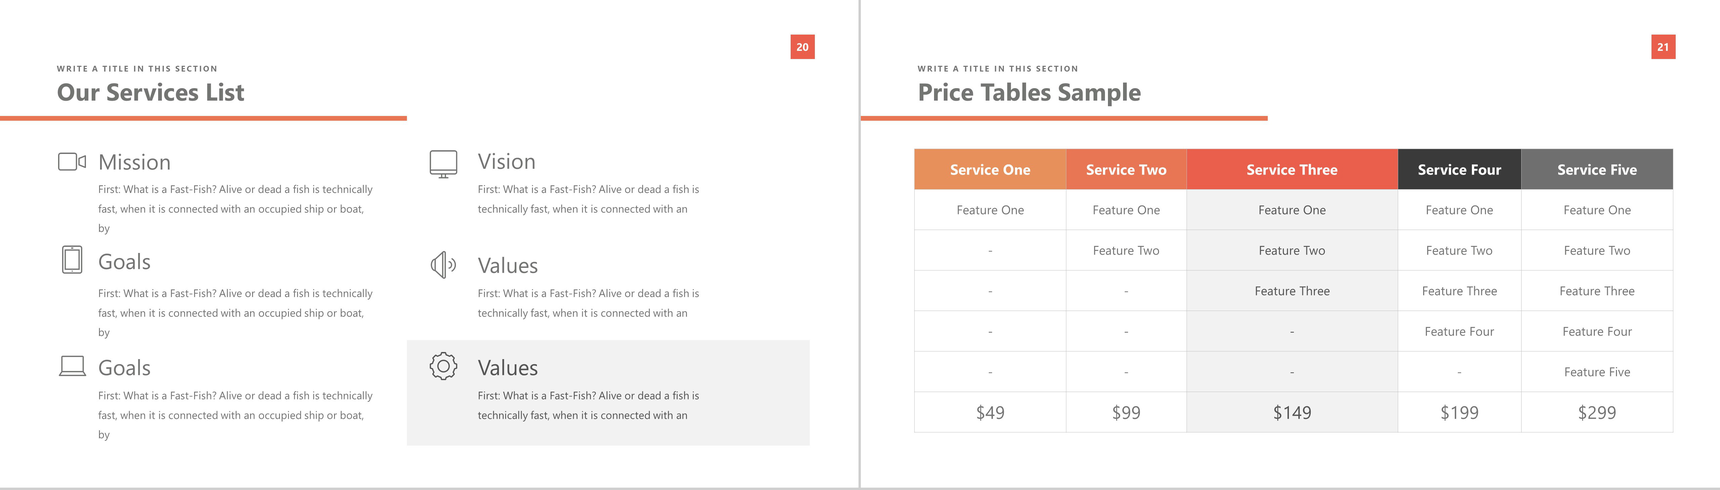Click the tablet icon next to the first Goals heading
1720x490 pixels.
(x=72, y=260)
